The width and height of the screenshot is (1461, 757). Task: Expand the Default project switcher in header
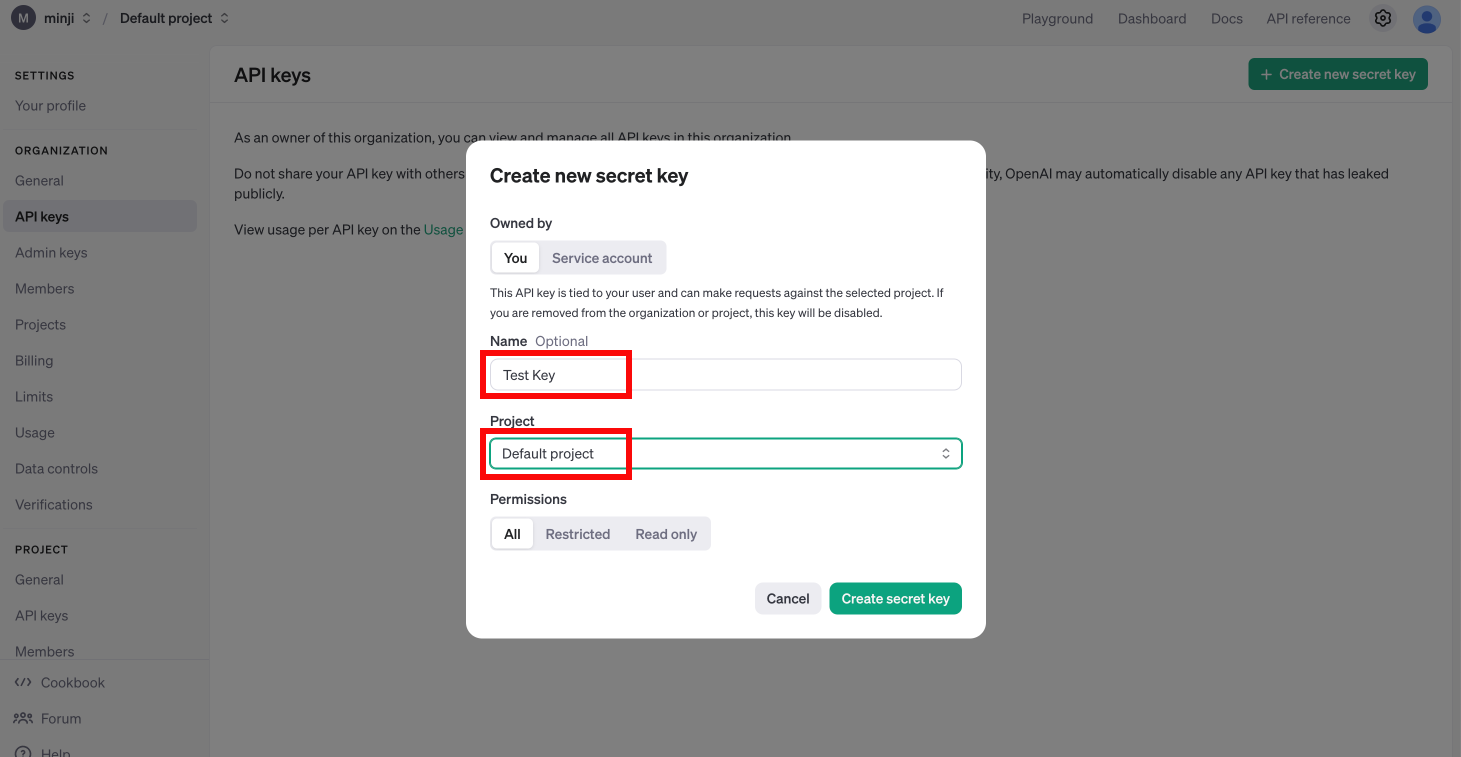click(174, 18)
